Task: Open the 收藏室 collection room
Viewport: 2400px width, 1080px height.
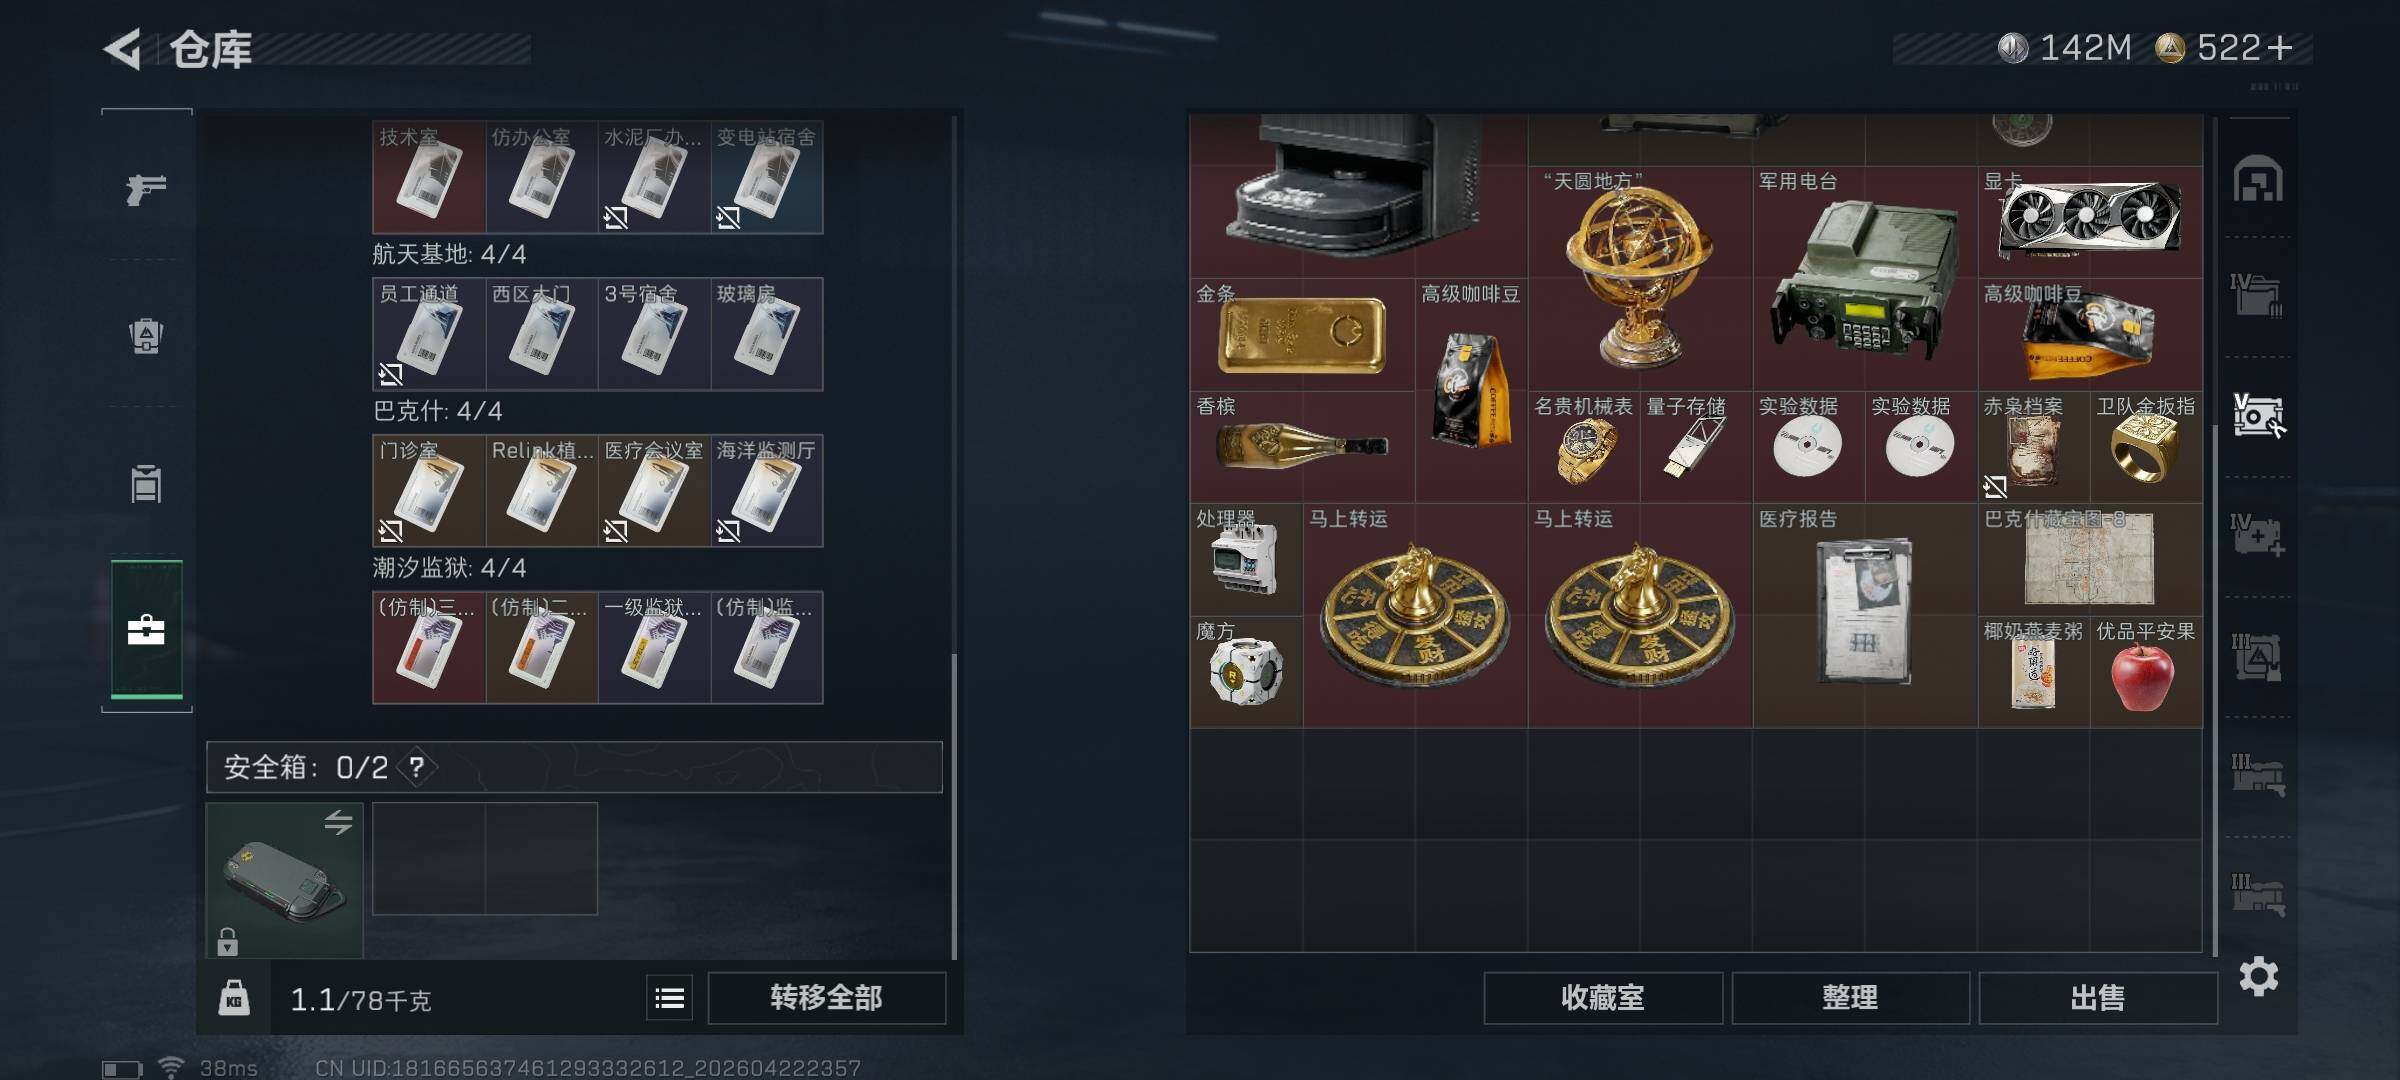Action: [1603, 997]
